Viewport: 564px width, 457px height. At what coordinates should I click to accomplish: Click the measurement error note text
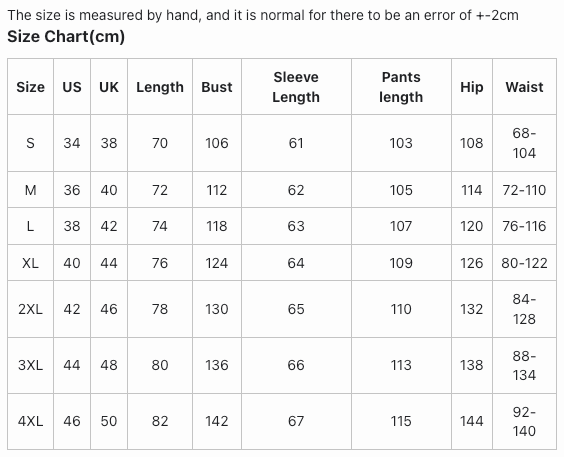[x=263, y=15]
